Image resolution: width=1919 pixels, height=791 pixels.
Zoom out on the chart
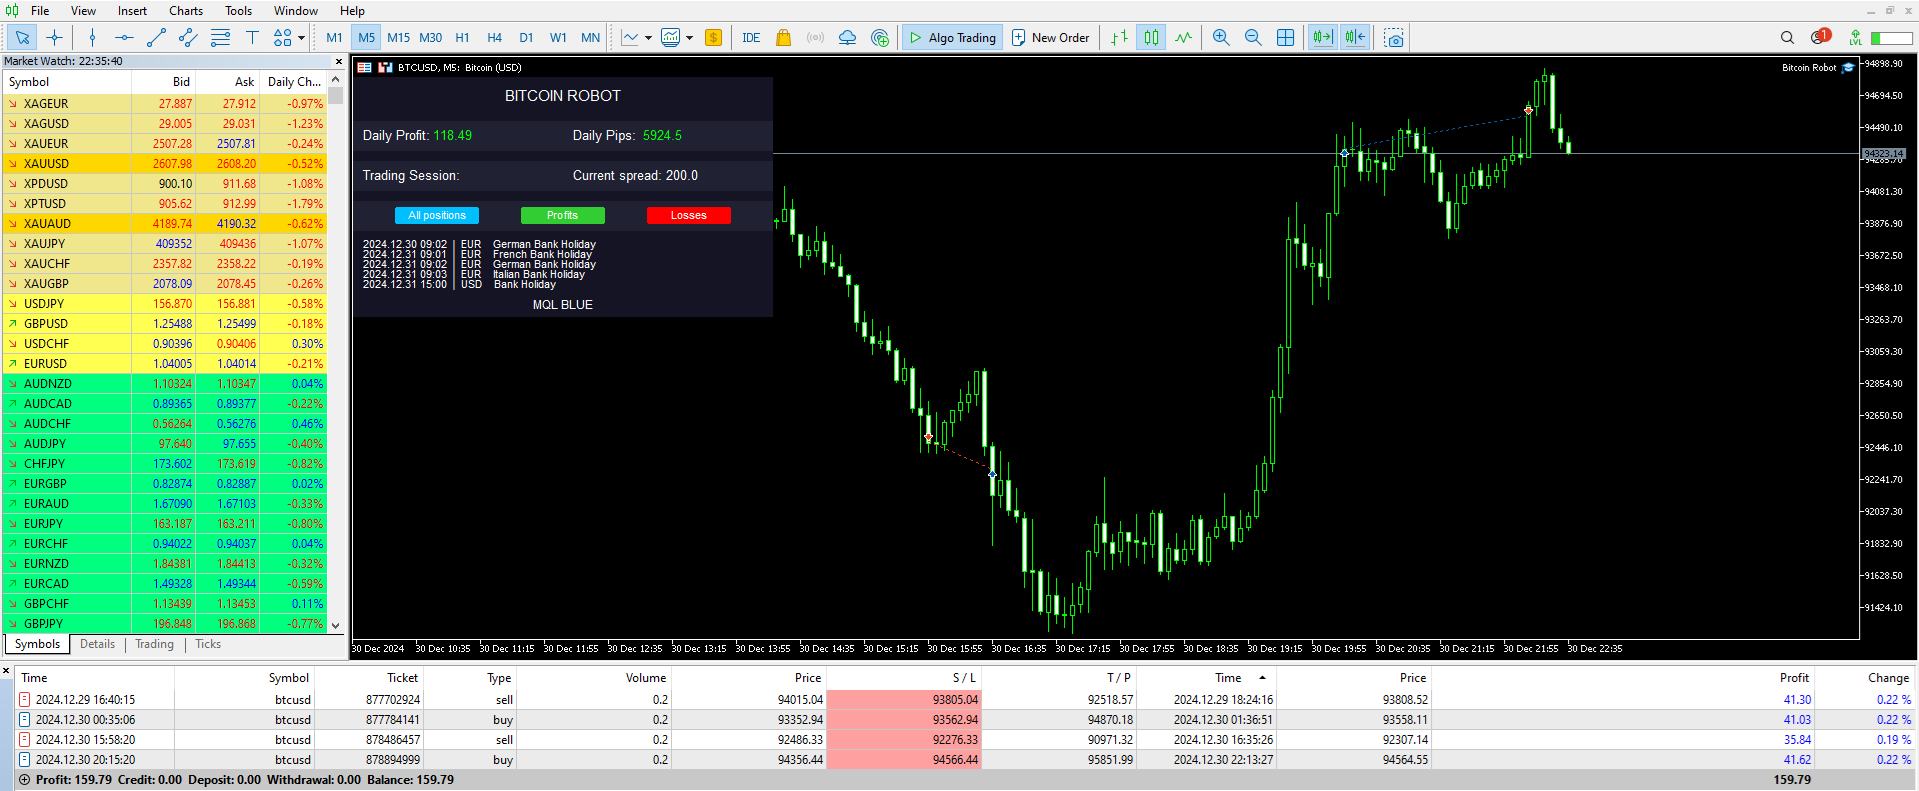click(x=1253, y=38)
